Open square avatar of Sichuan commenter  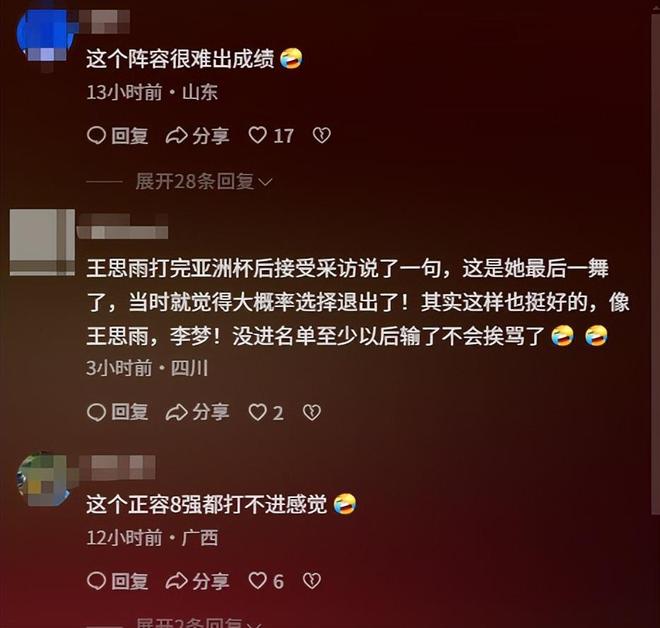pyautogui.click(x=42, y=242)
